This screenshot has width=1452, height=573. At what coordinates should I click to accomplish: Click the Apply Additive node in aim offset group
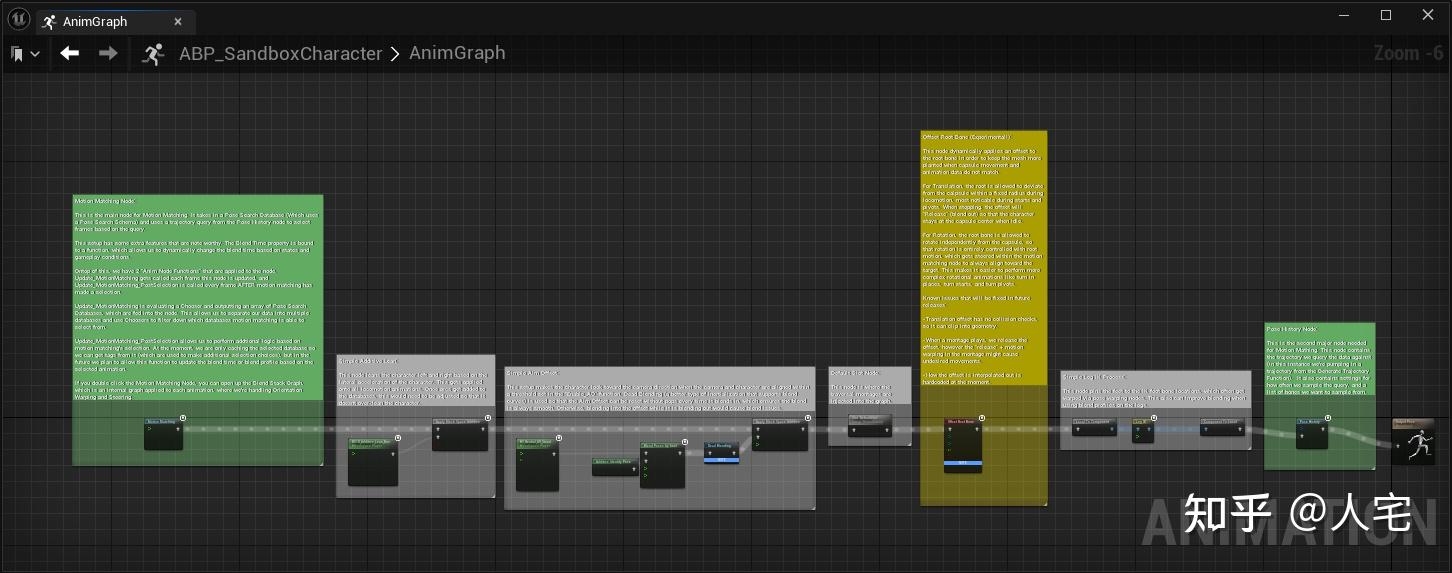[x=780, y=434]
